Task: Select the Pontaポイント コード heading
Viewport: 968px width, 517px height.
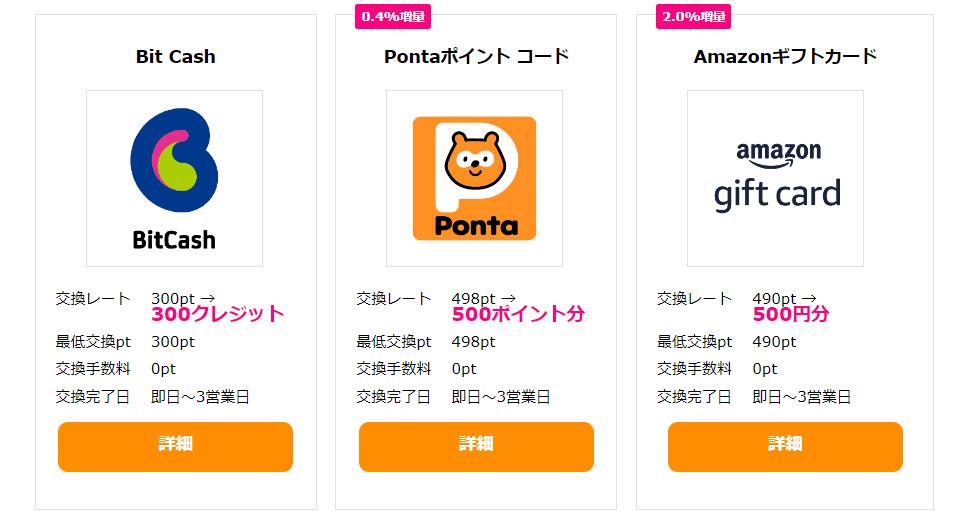Action: point(476,57)
